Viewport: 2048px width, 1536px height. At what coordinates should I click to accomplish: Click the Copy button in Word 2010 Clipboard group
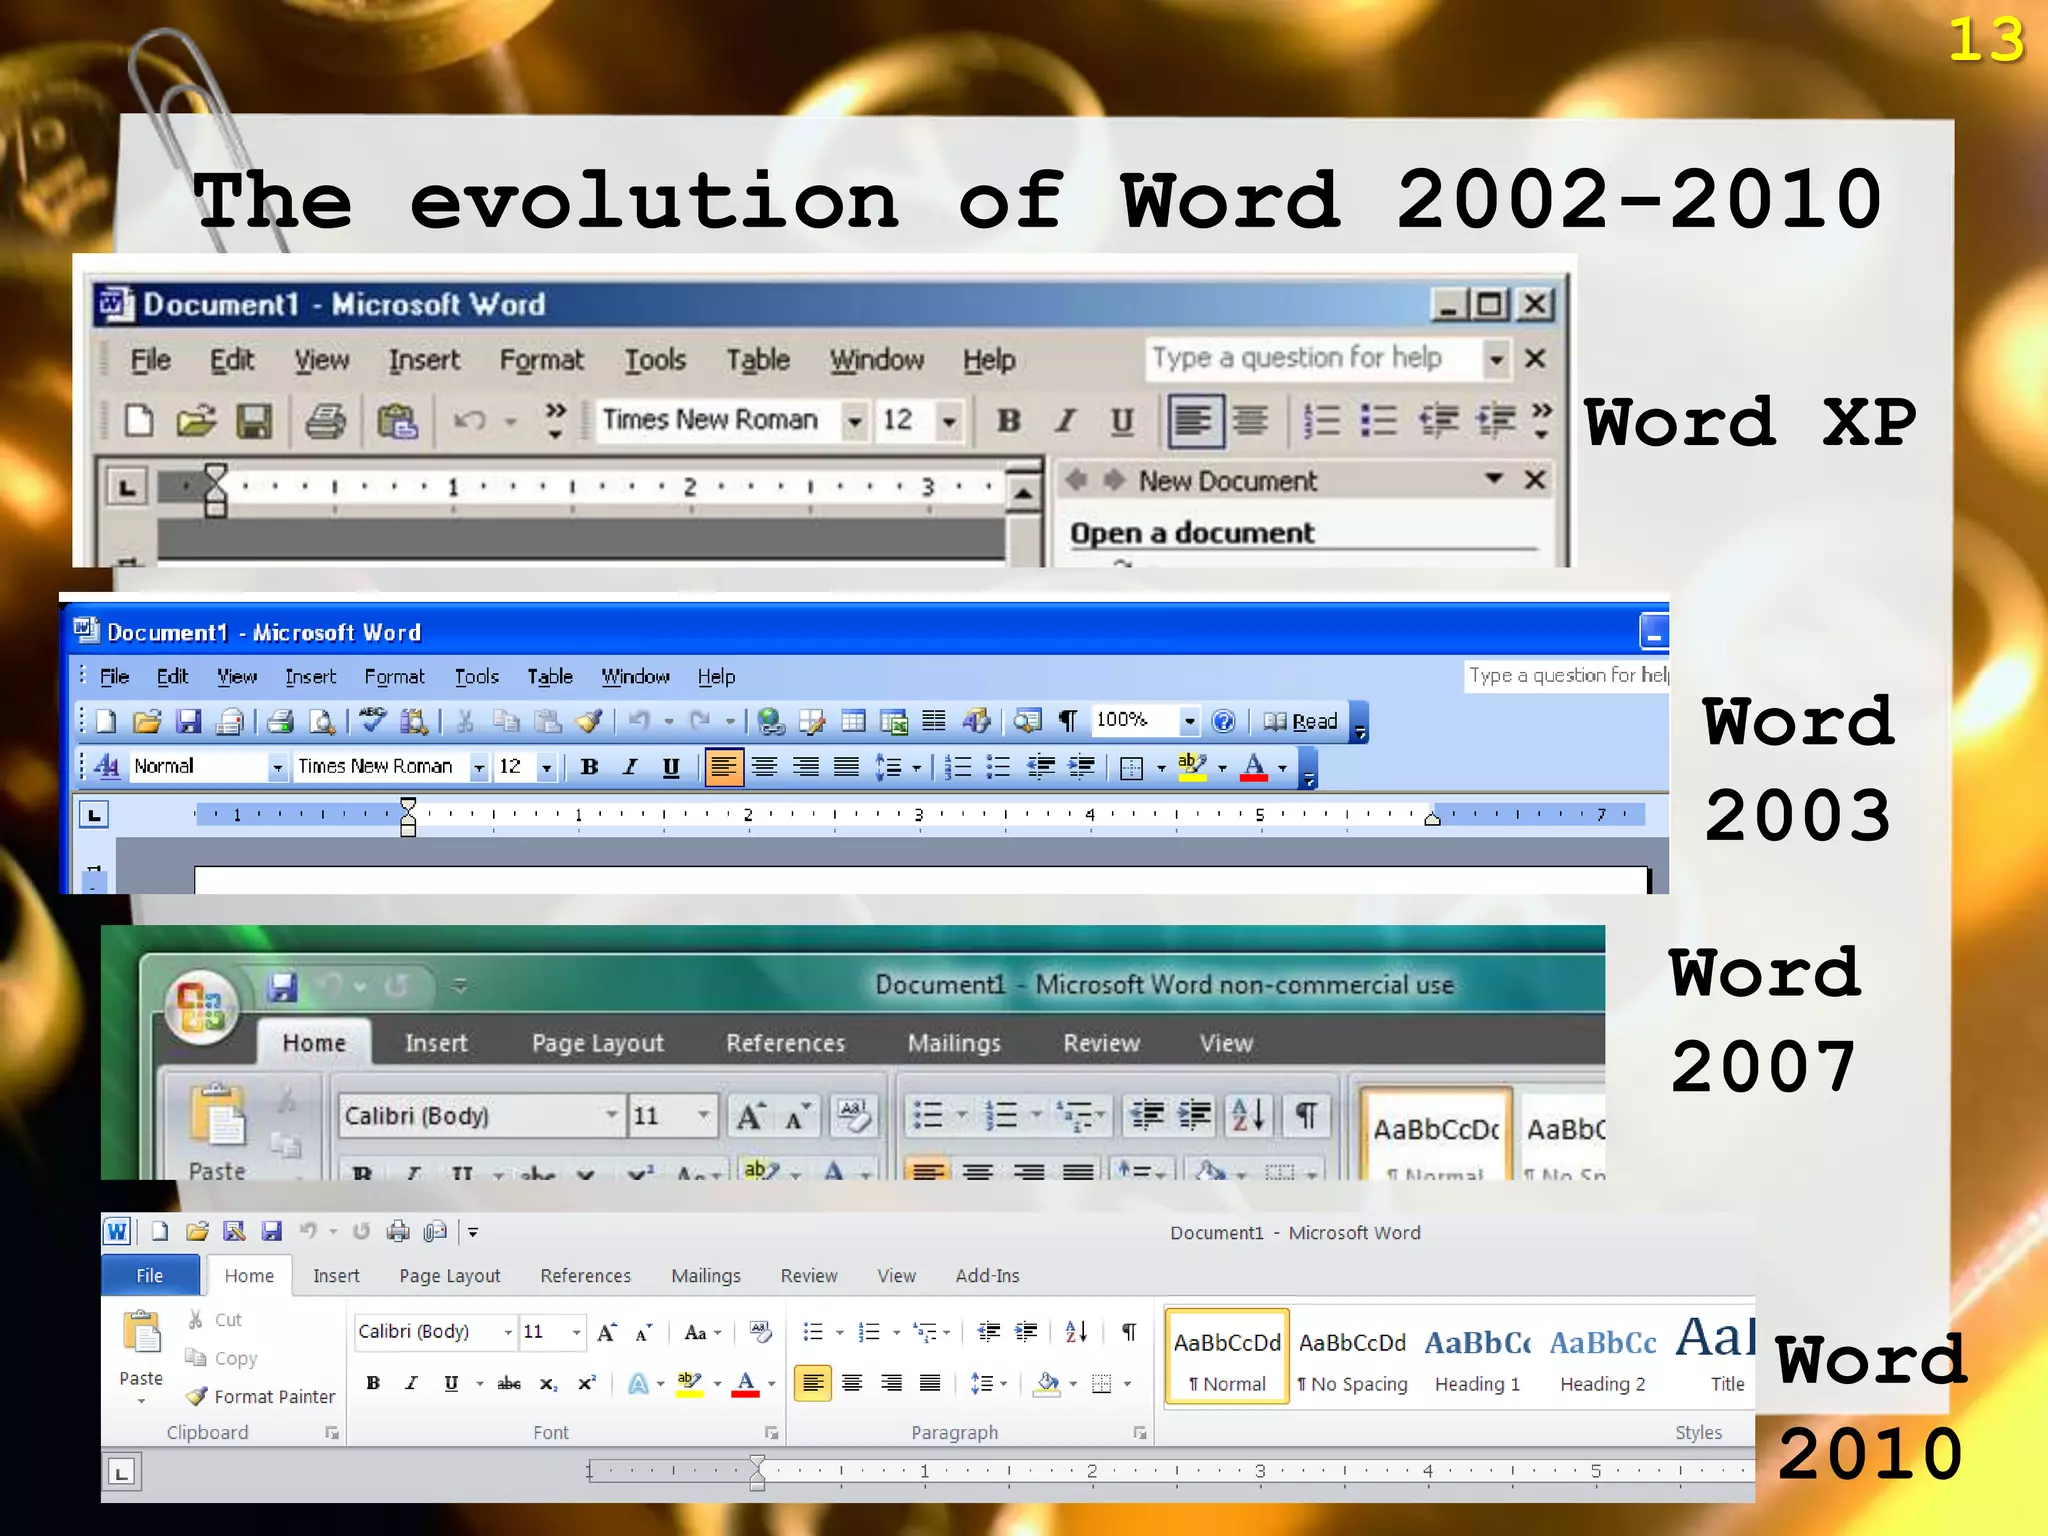pos(221,1358)
